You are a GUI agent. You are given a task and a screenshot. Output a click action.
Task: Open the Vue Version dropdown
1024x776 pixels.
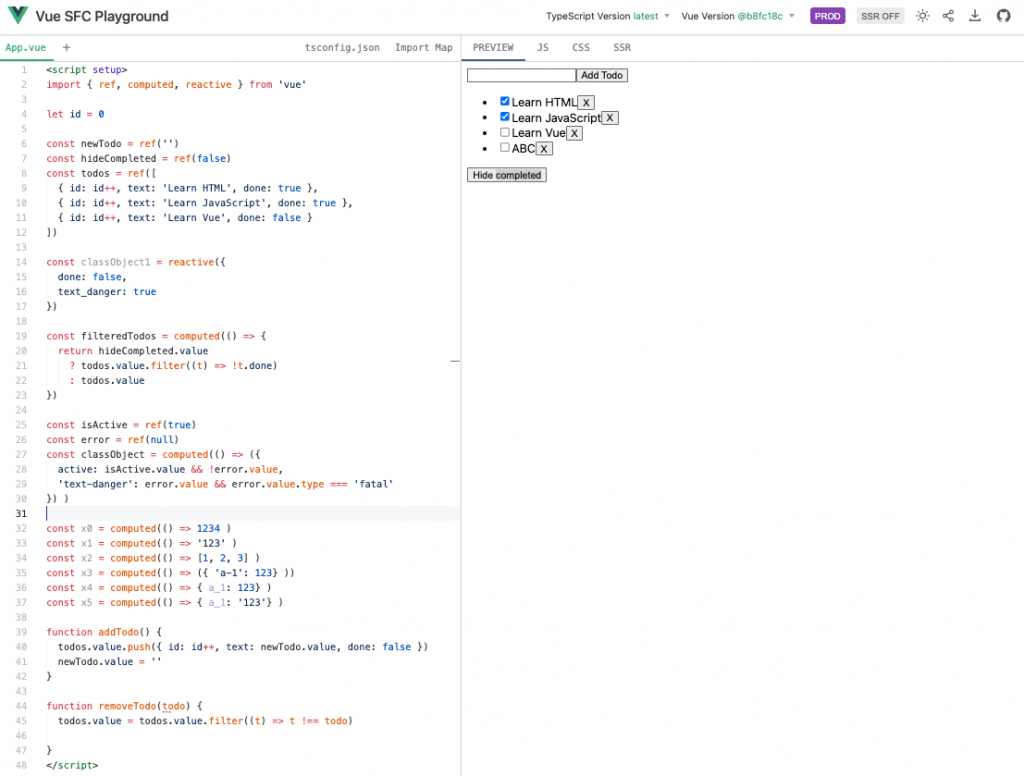pos(738,16)
